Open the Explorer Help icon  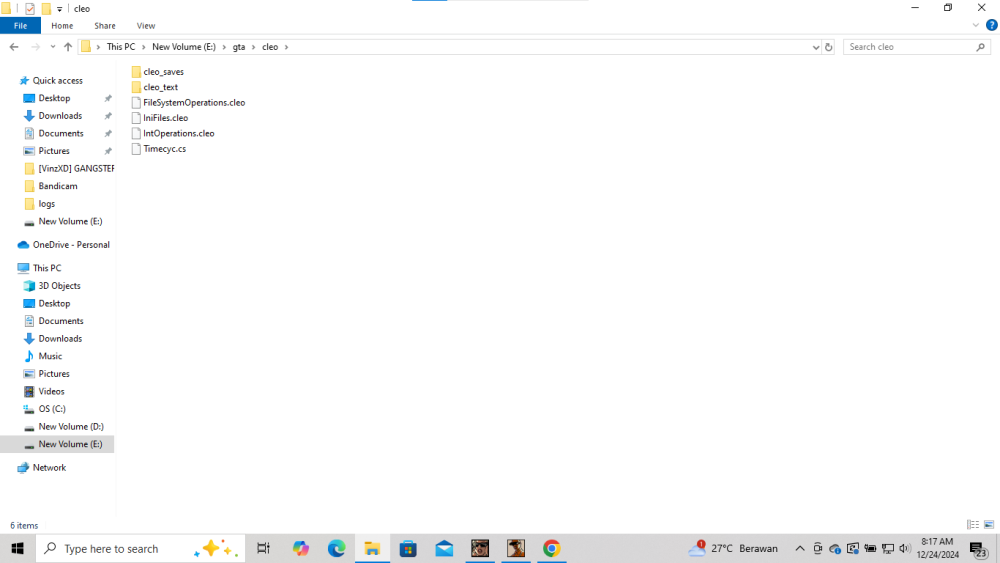[x=991, y=26]
